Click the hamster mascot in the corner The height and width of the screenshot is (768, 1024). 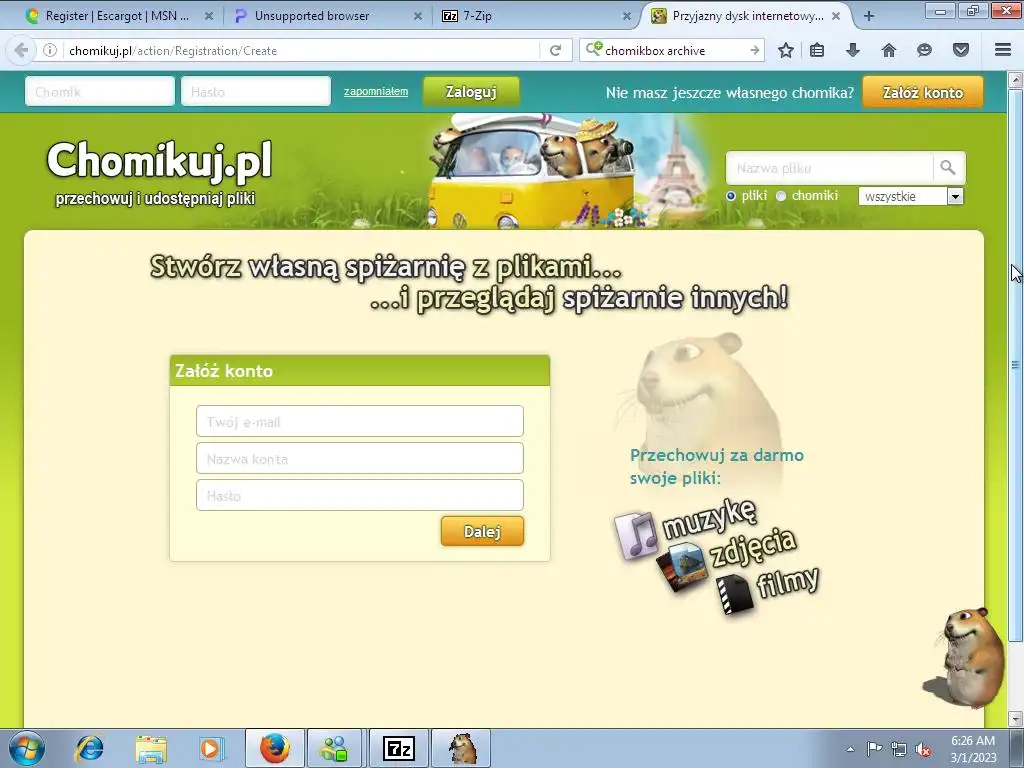[967, 658]
